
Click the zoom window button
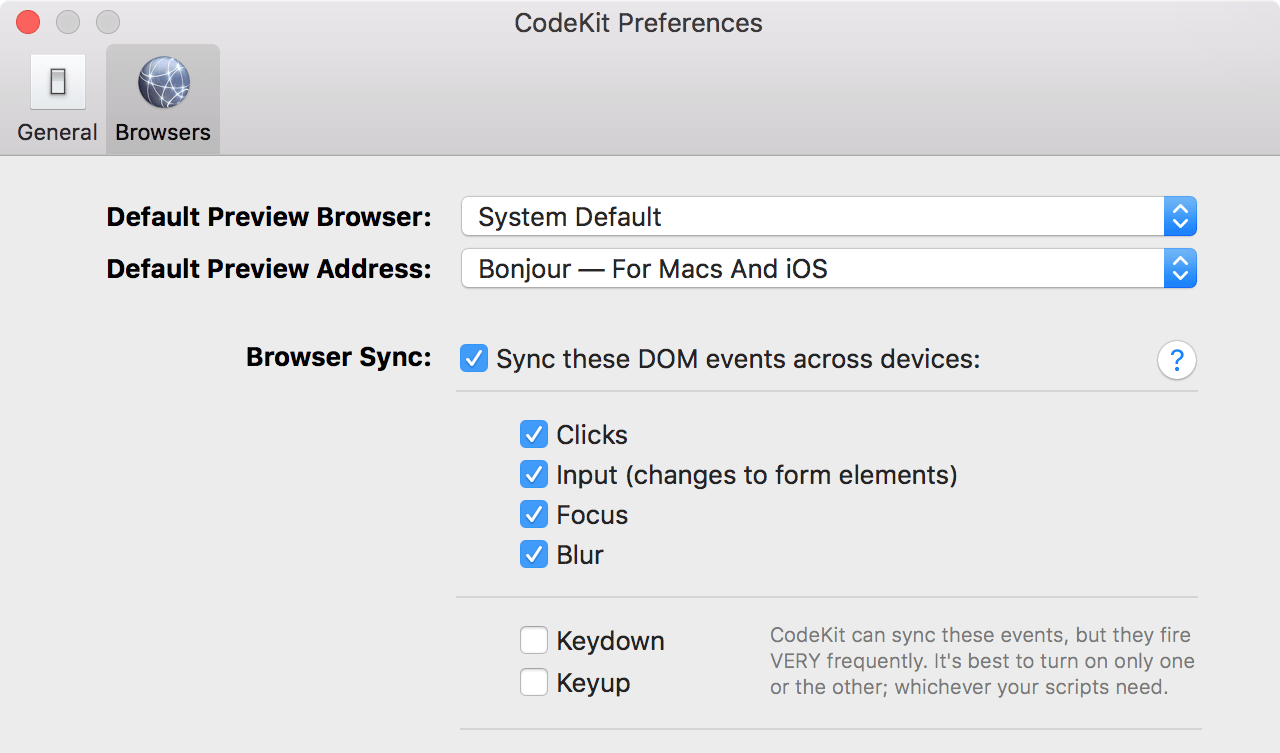(x=108, y=21)
